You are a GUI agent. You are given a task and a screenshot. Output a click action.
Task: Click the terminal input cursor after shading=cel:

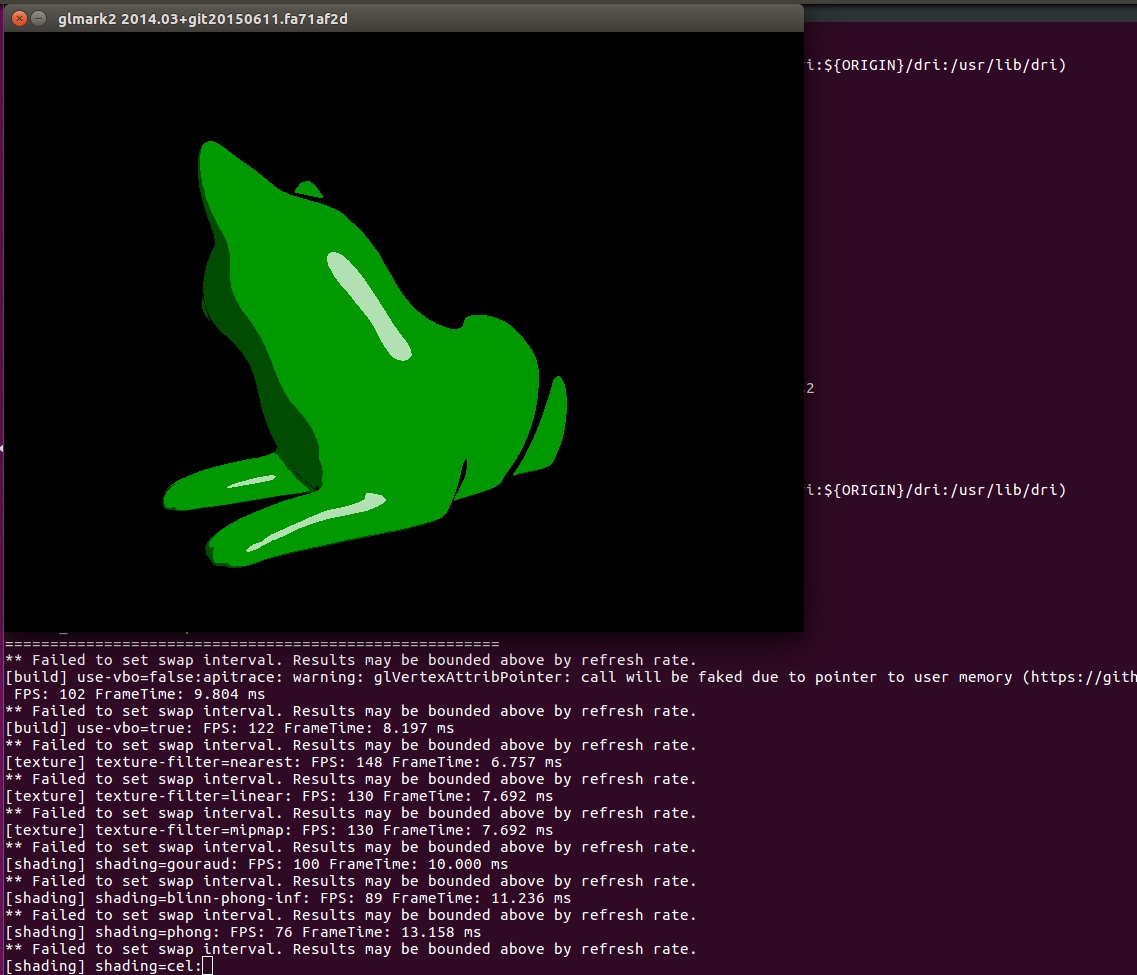207,966
